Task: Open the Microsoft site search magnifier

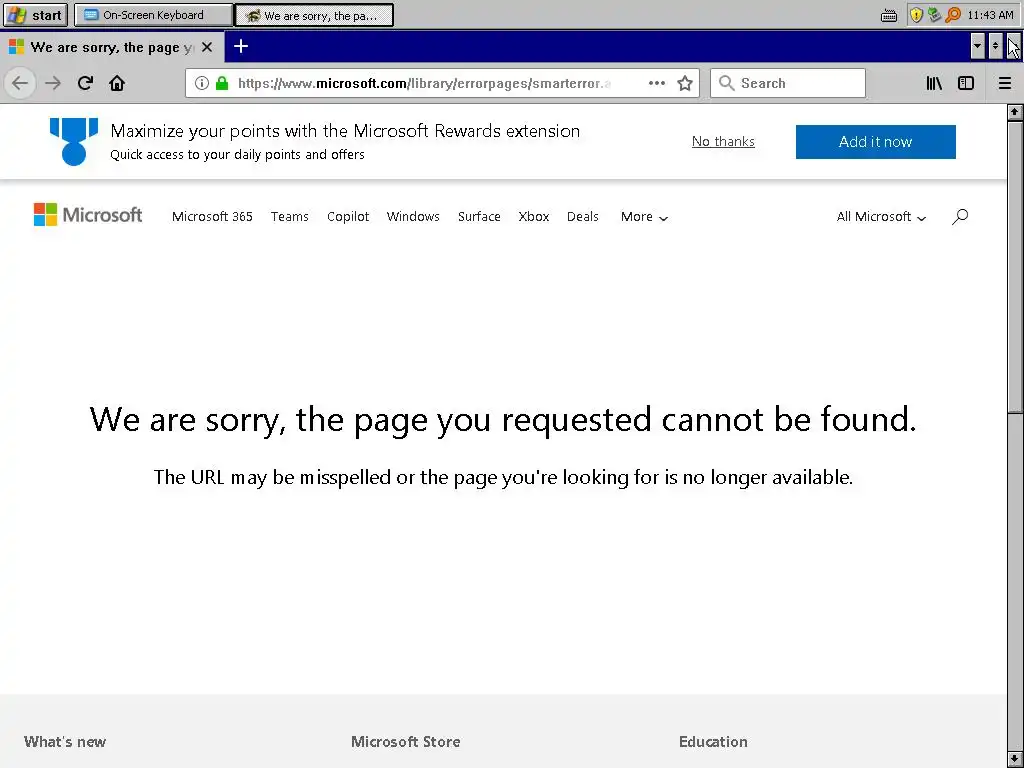Action: pos(960,216)
